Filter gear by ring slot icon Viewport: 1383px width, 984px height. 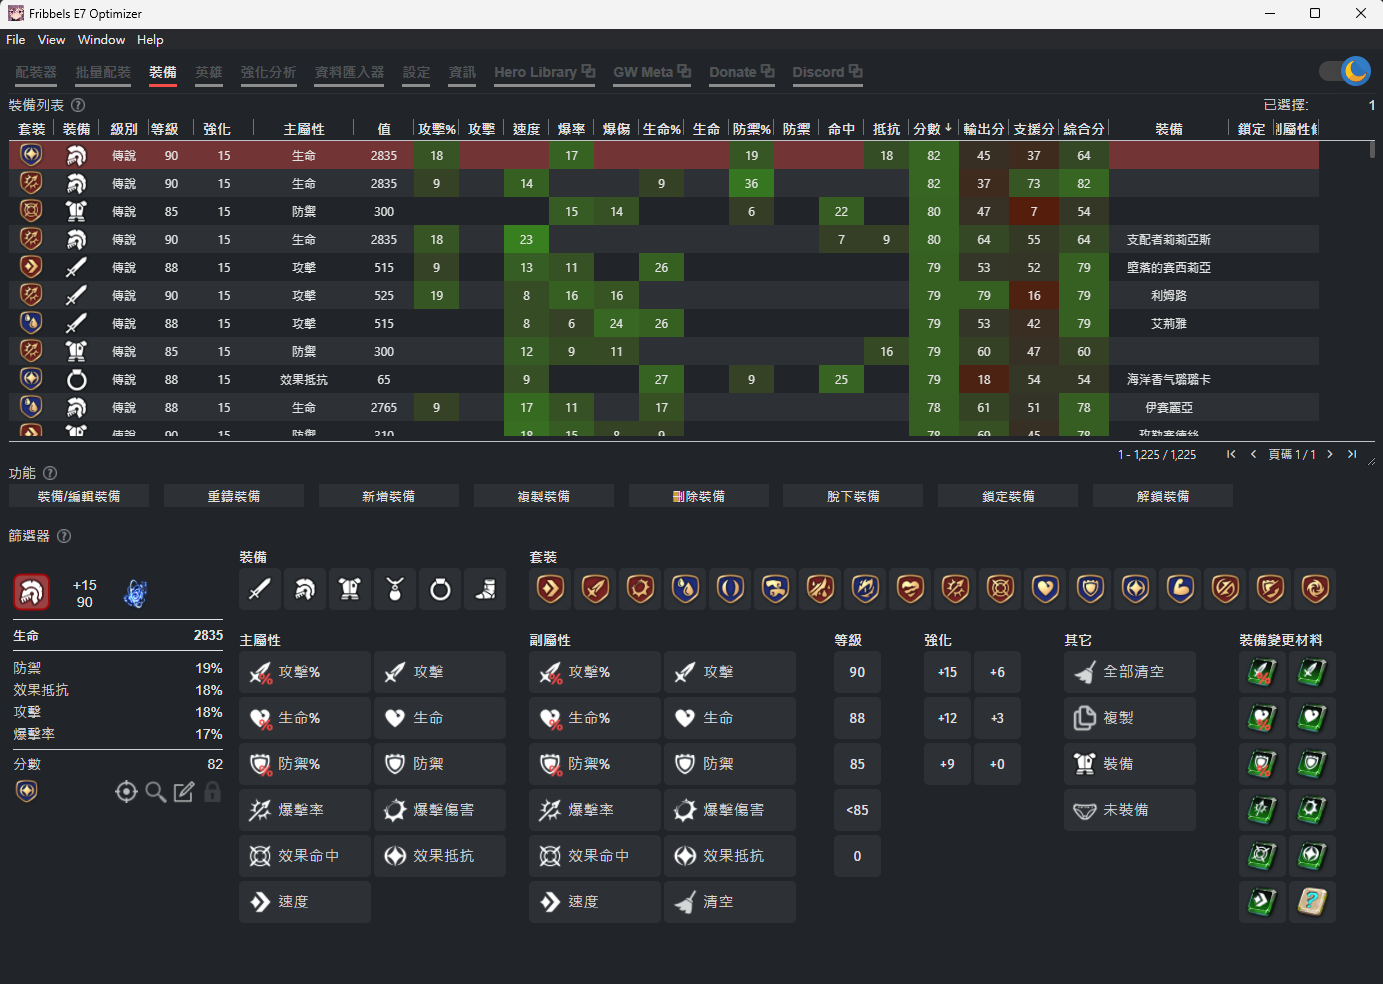click(440, 590)
